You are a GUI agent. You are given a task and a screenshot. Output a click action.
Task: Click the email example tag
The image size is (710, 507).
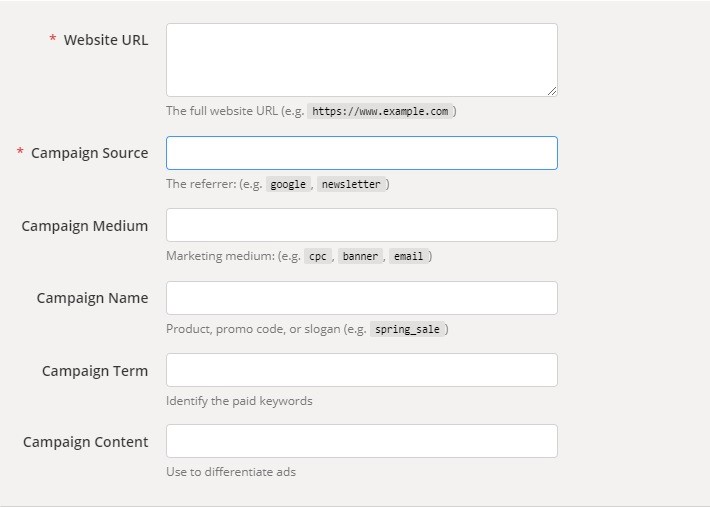(x=408, y=256)
